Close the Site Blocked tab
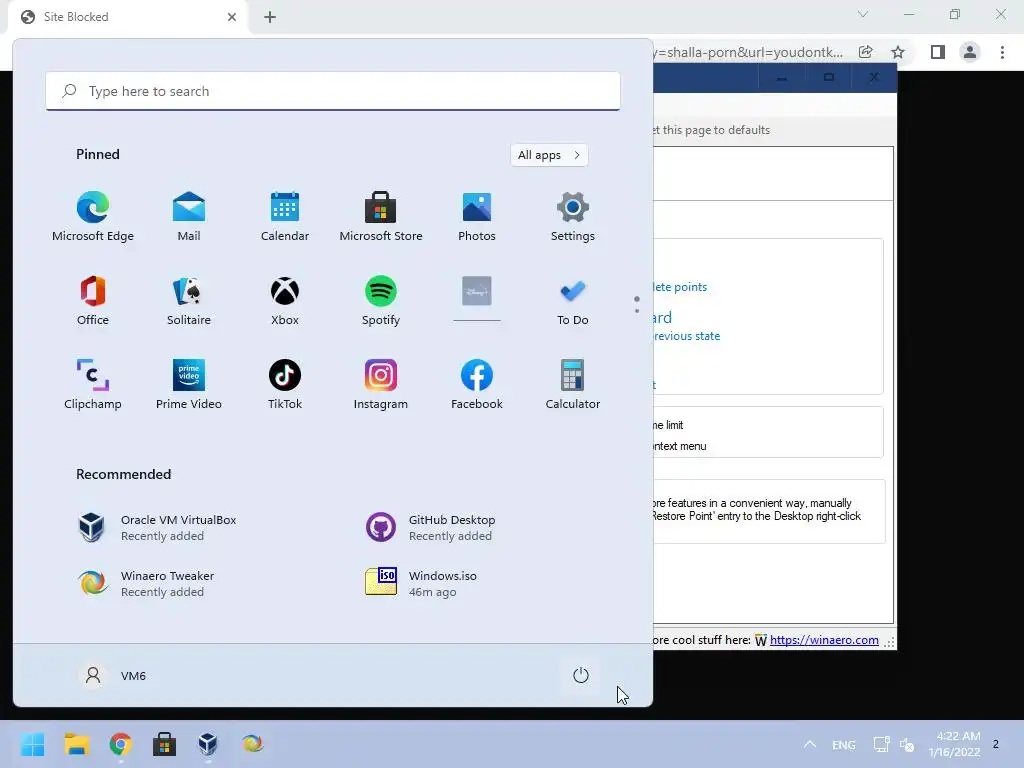Viewport: 1024px width, 768px height. (232, 17)
